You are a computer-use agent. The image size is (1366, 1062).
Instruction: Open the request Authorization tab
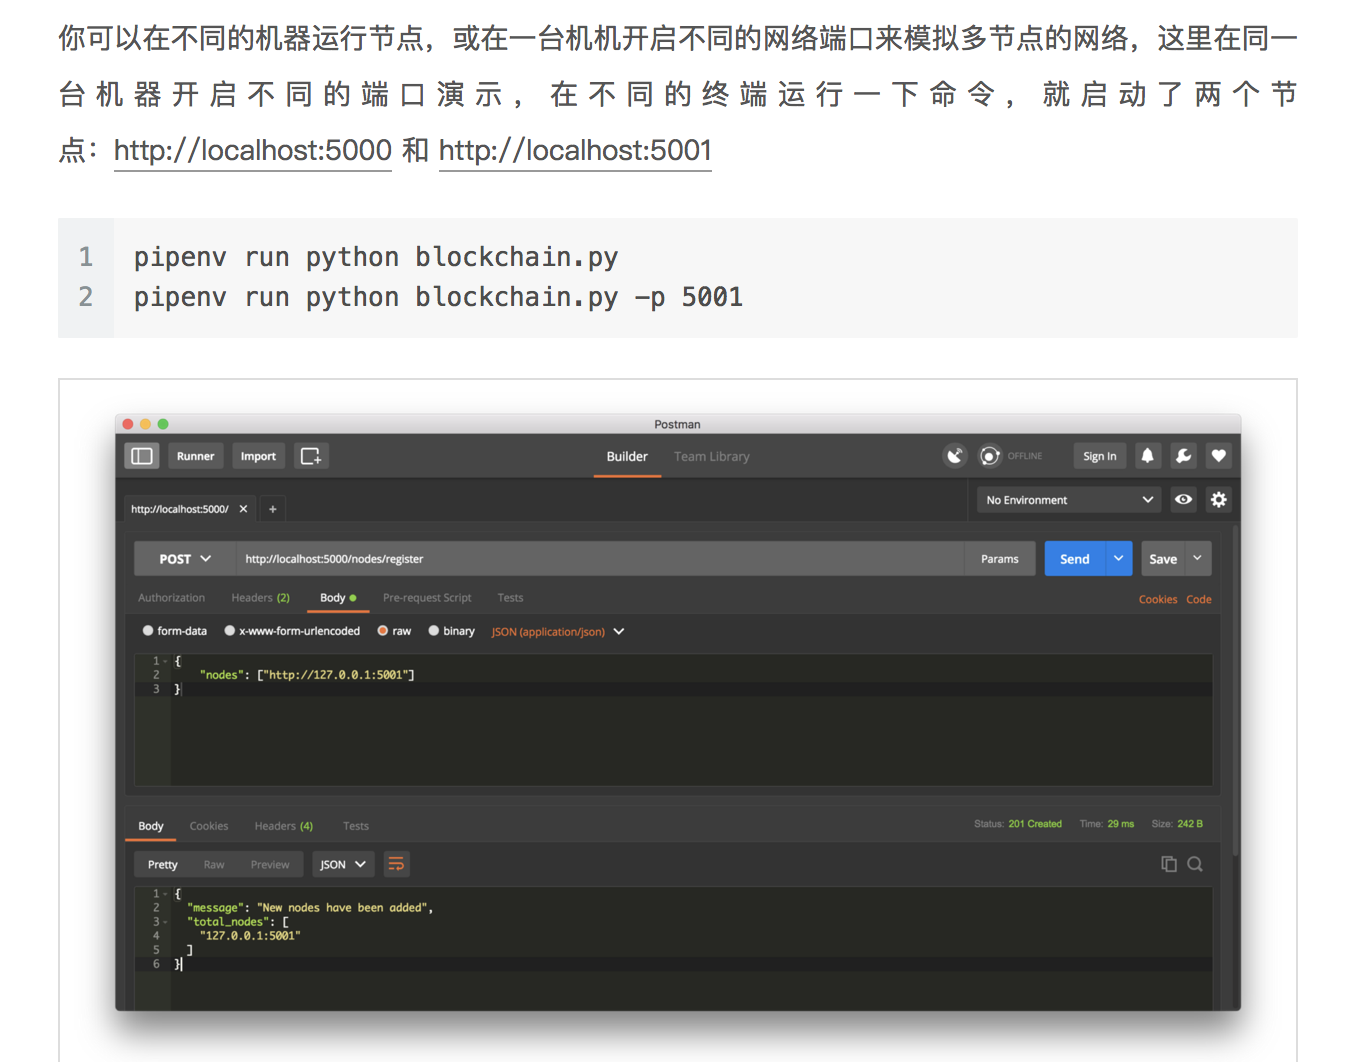pos(171,598)
